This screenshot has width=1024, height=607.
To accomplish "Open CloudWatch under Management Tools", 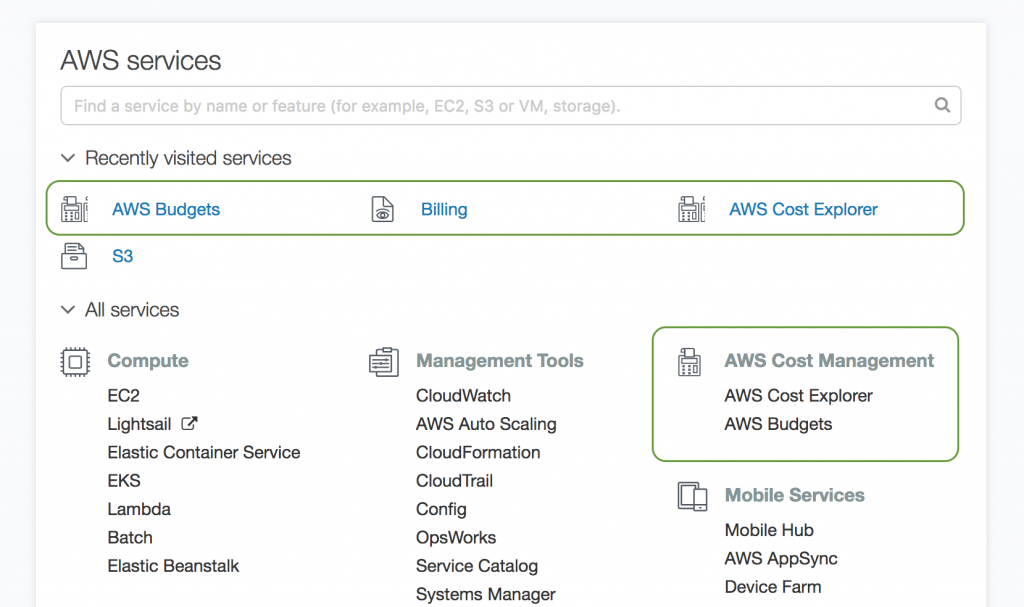I will [x=463, y=396].
